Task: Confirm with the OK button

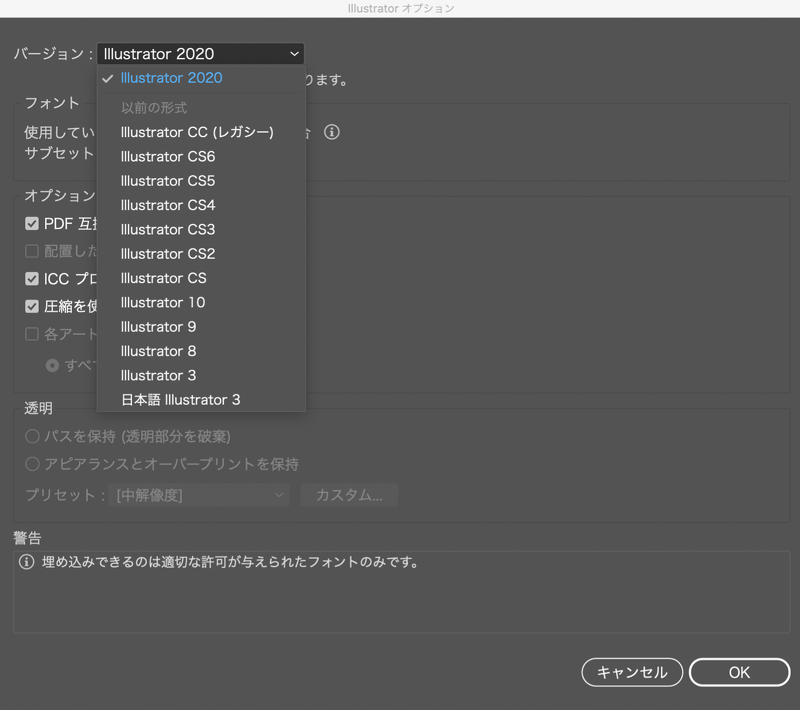Action: 739,672
